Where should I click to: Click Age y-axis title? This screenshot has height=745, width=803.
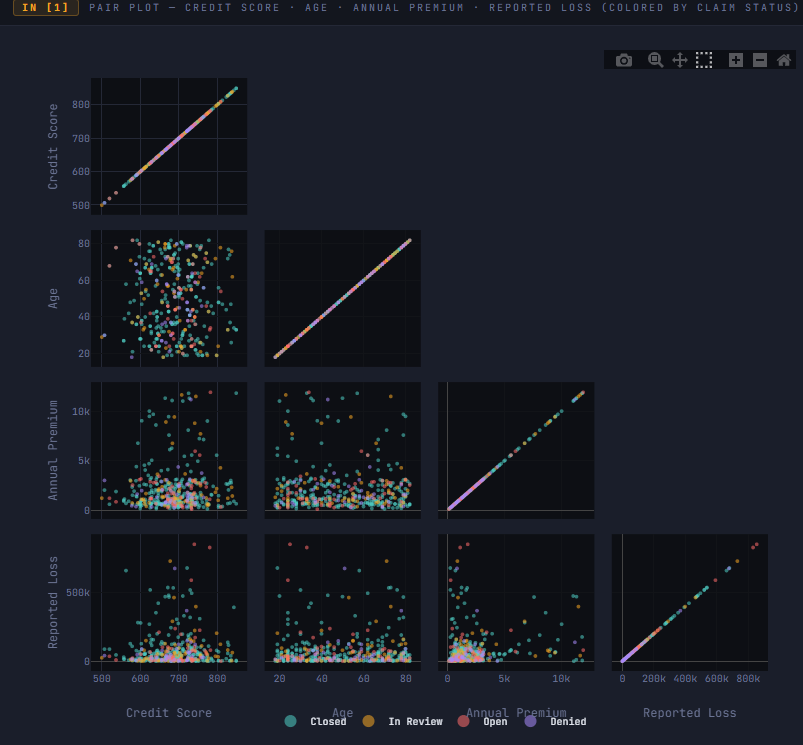point(53,298)
